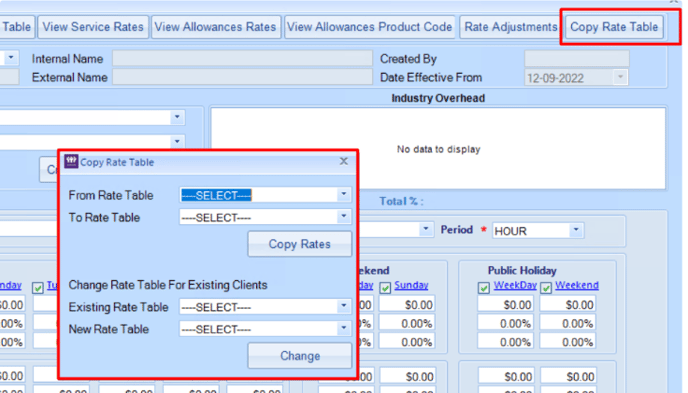Open the From Rate Table dropdown
Viewport: 688px width, 393px height.
click(344, 194)
